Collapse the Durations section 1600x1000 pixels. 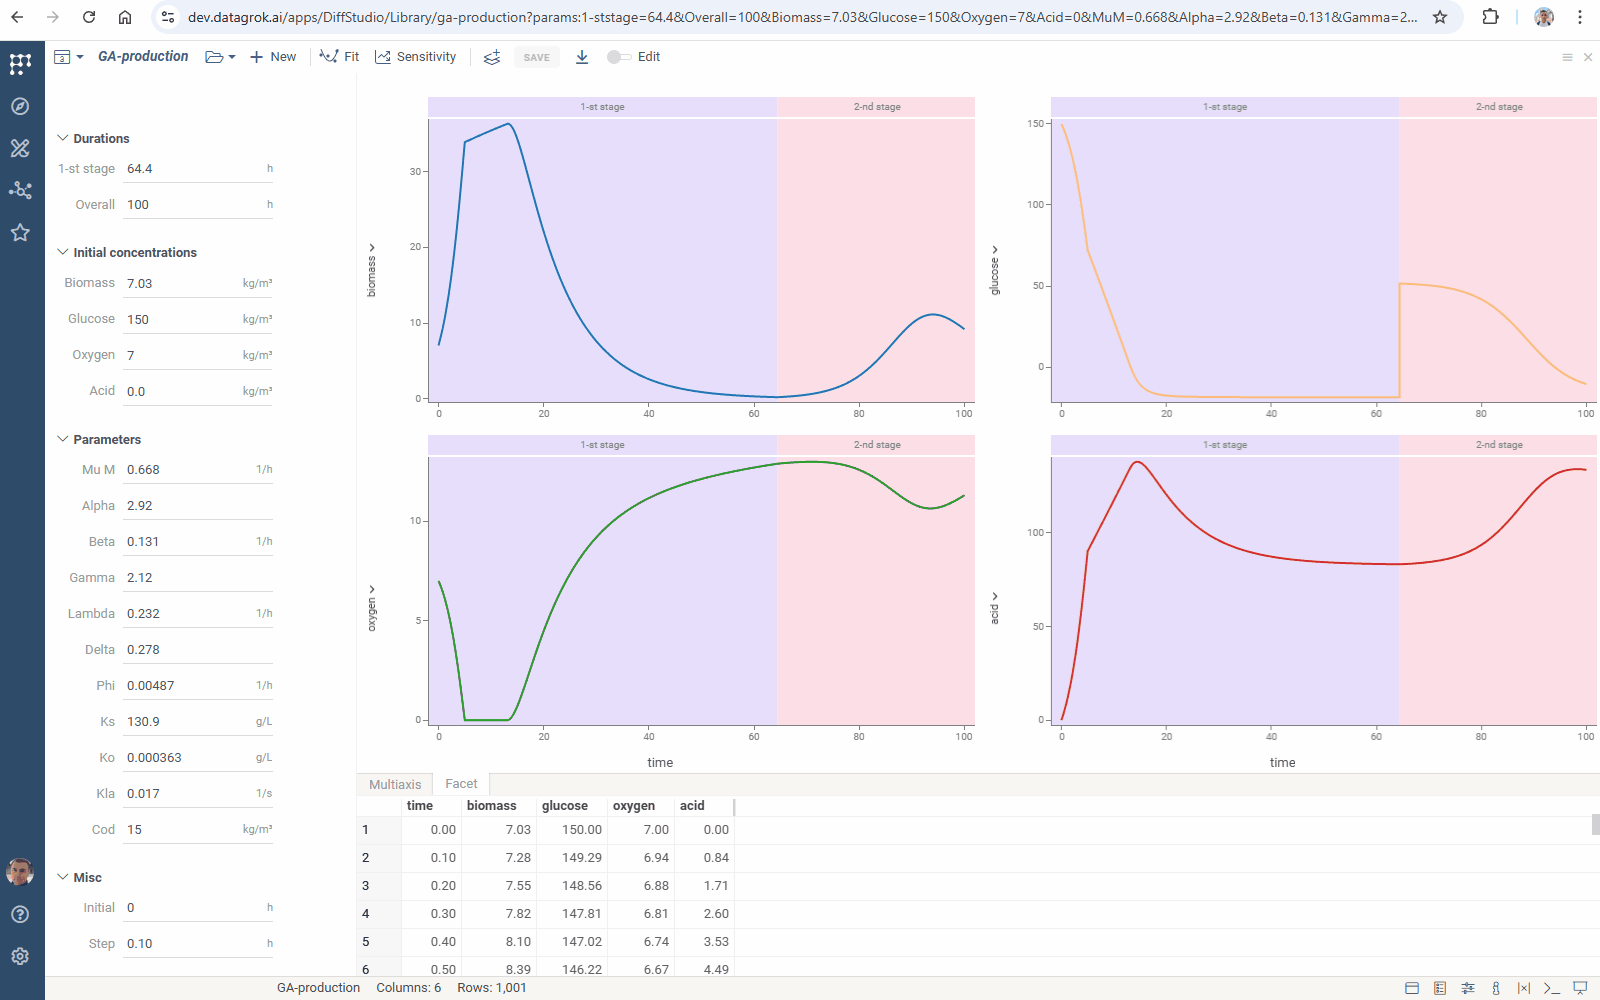coord(63,138)
